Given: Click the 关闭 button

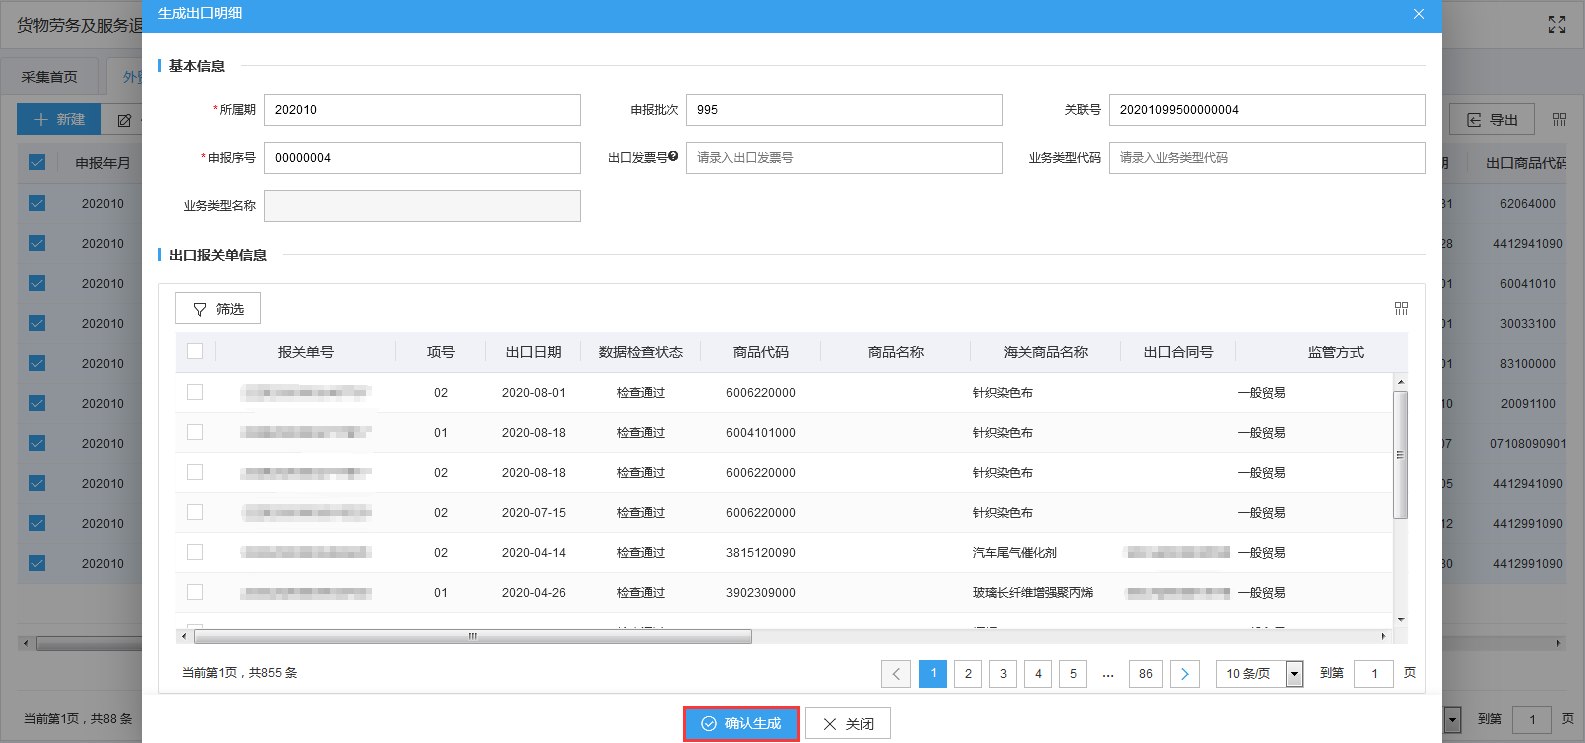Looking at the screenshot, I should click(848, 723).
